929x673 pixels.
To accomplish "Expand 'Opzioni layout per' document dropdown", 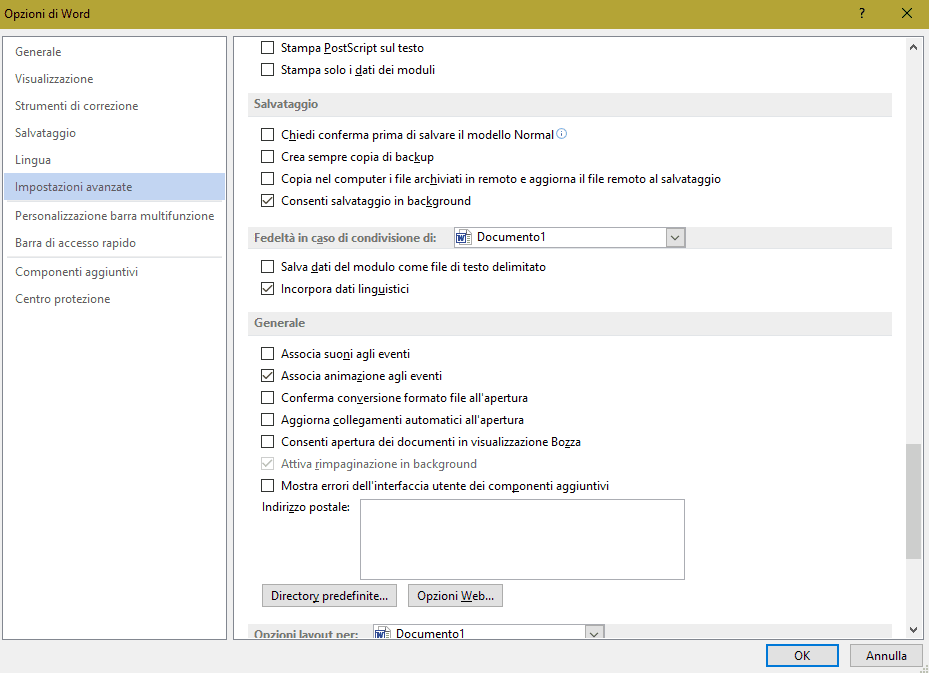I will coord(594,634).
